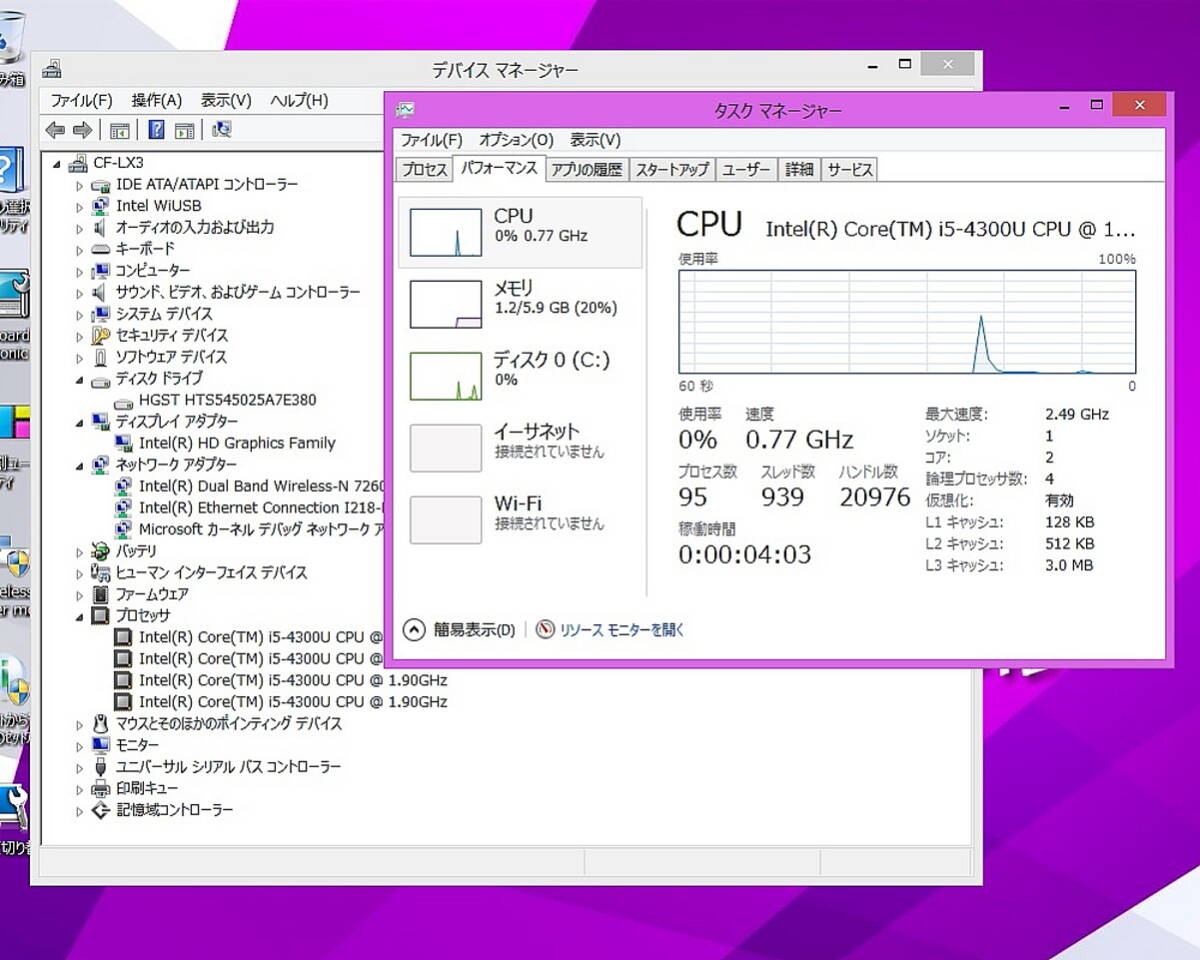This screenshot has width=1200, height=960.
Task: Open Task Manager オプション(O) menu
Action: [x=516, y=140]
